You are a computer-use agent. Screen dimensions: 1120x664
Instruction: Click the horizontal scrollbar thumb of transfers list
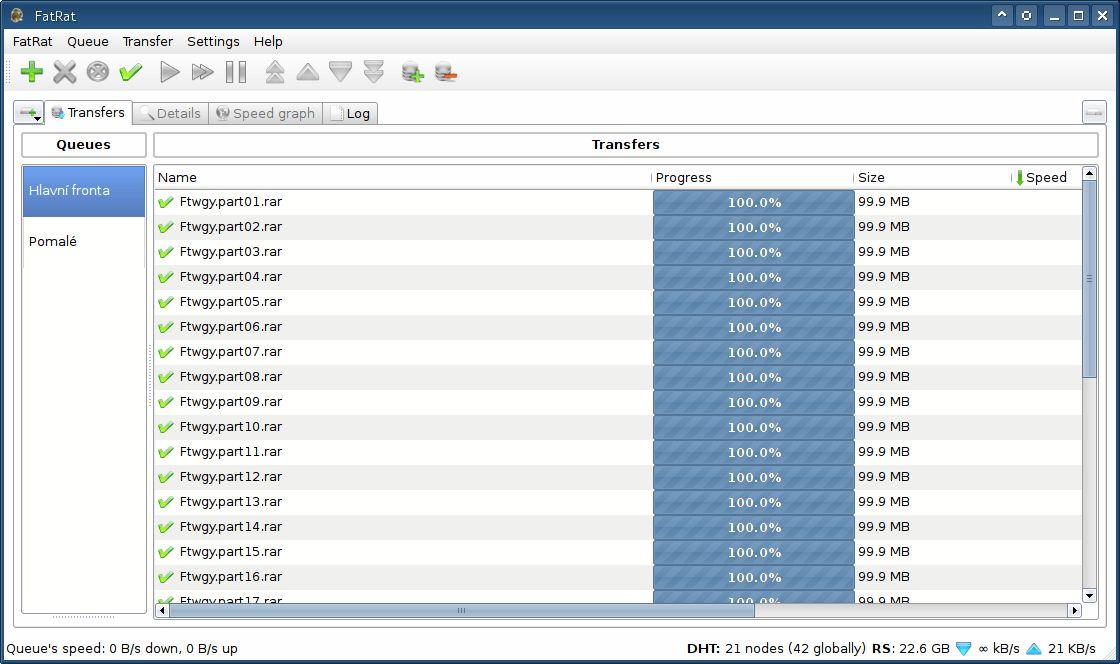(461, 610)
